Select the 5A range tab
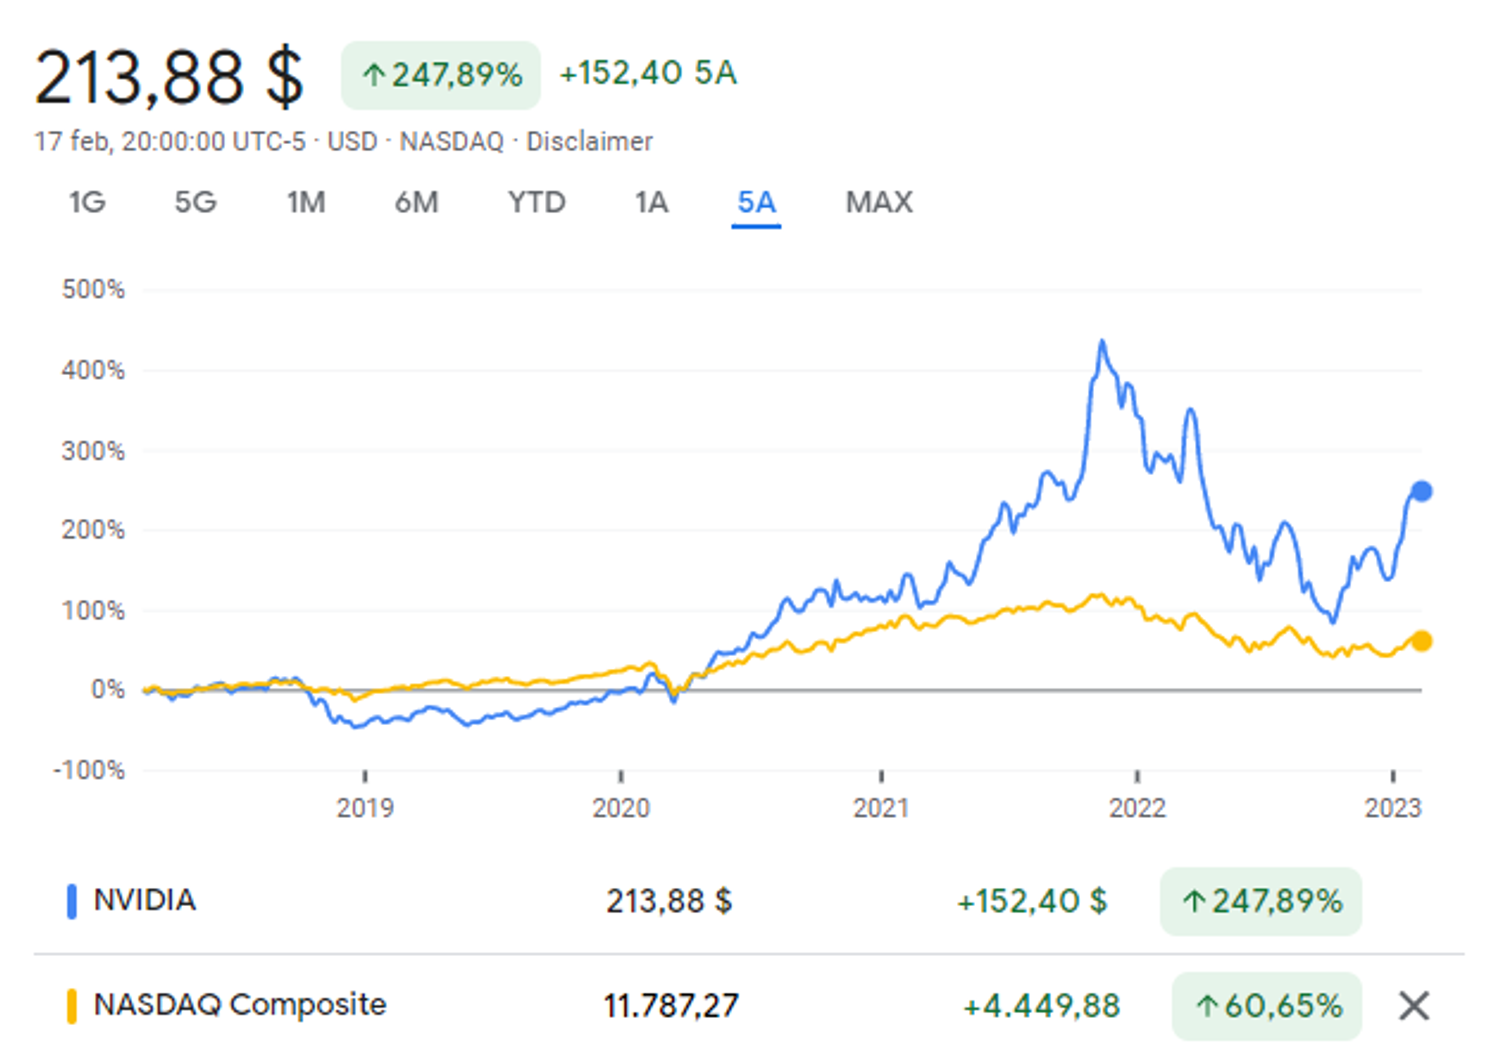This screenshot has width=1500, height=1057. click(756, 202)
